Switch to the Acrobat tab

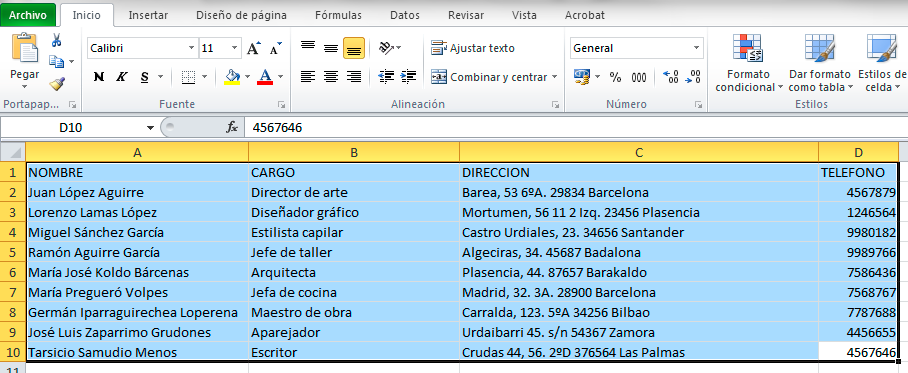pos(584,16)
